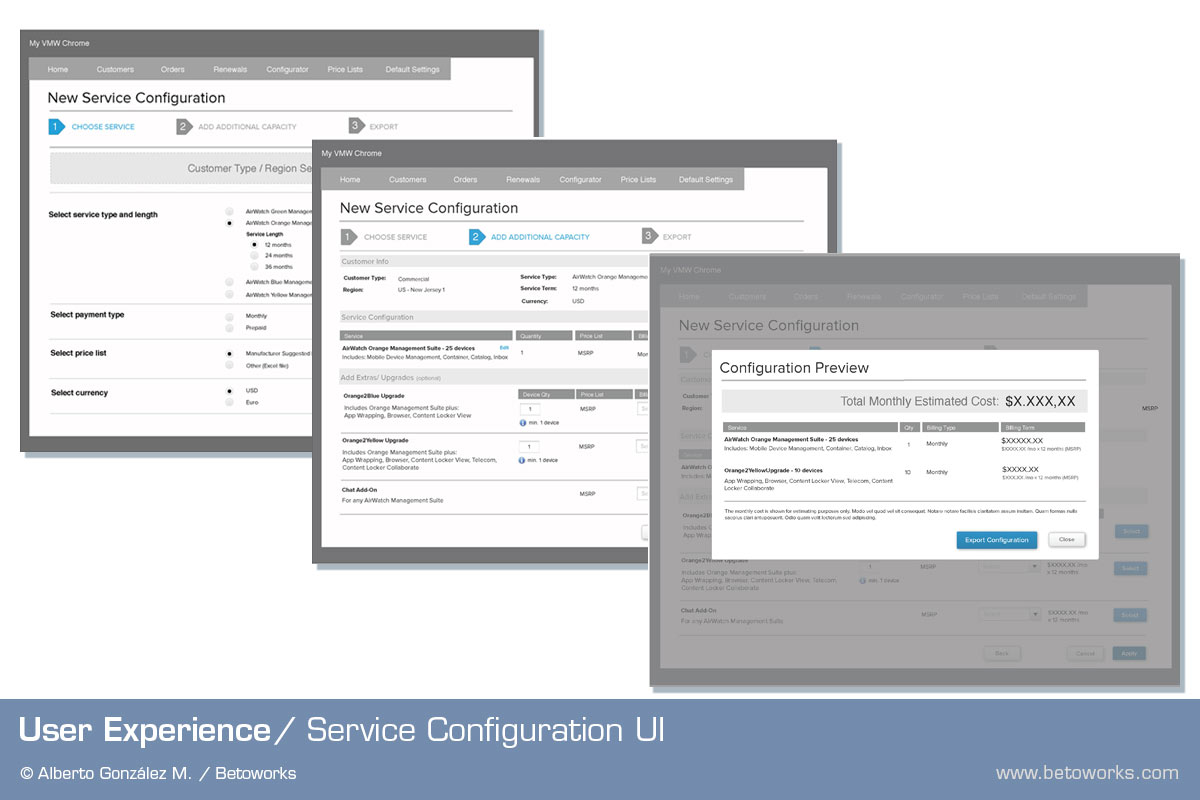Click the Orange2Blue Upgrade device quantity field

(529, 409)
